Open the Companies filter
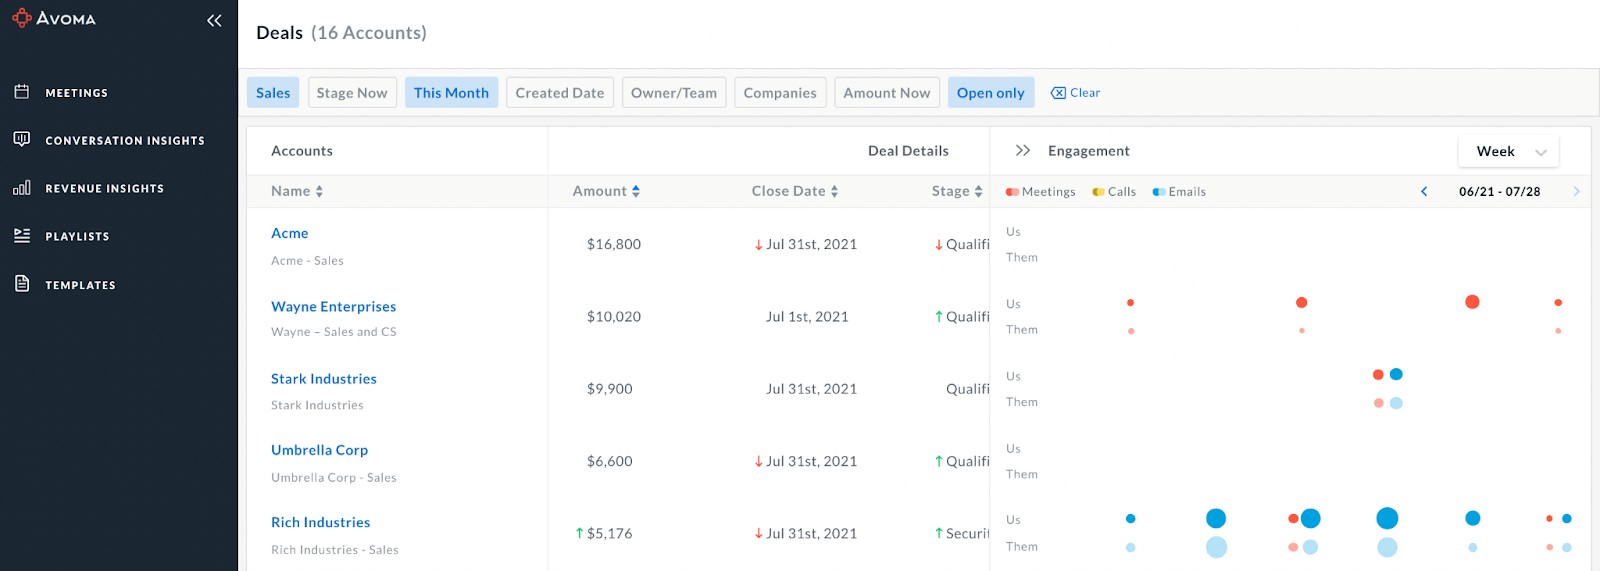The image size is (1600, 571). pyautogui.click(x=780, y=93)
